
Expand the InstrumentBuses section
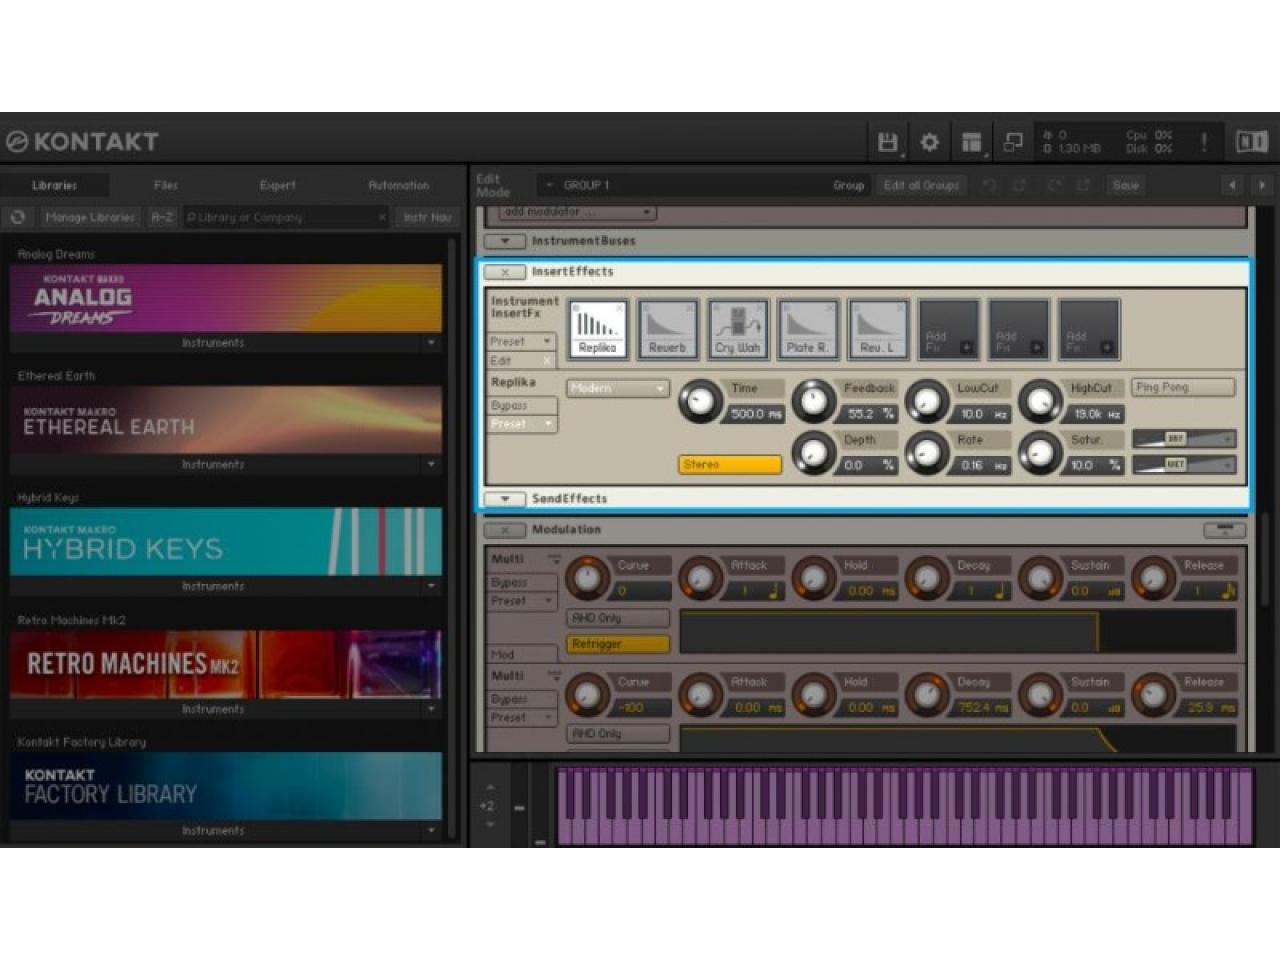[505, 241]
